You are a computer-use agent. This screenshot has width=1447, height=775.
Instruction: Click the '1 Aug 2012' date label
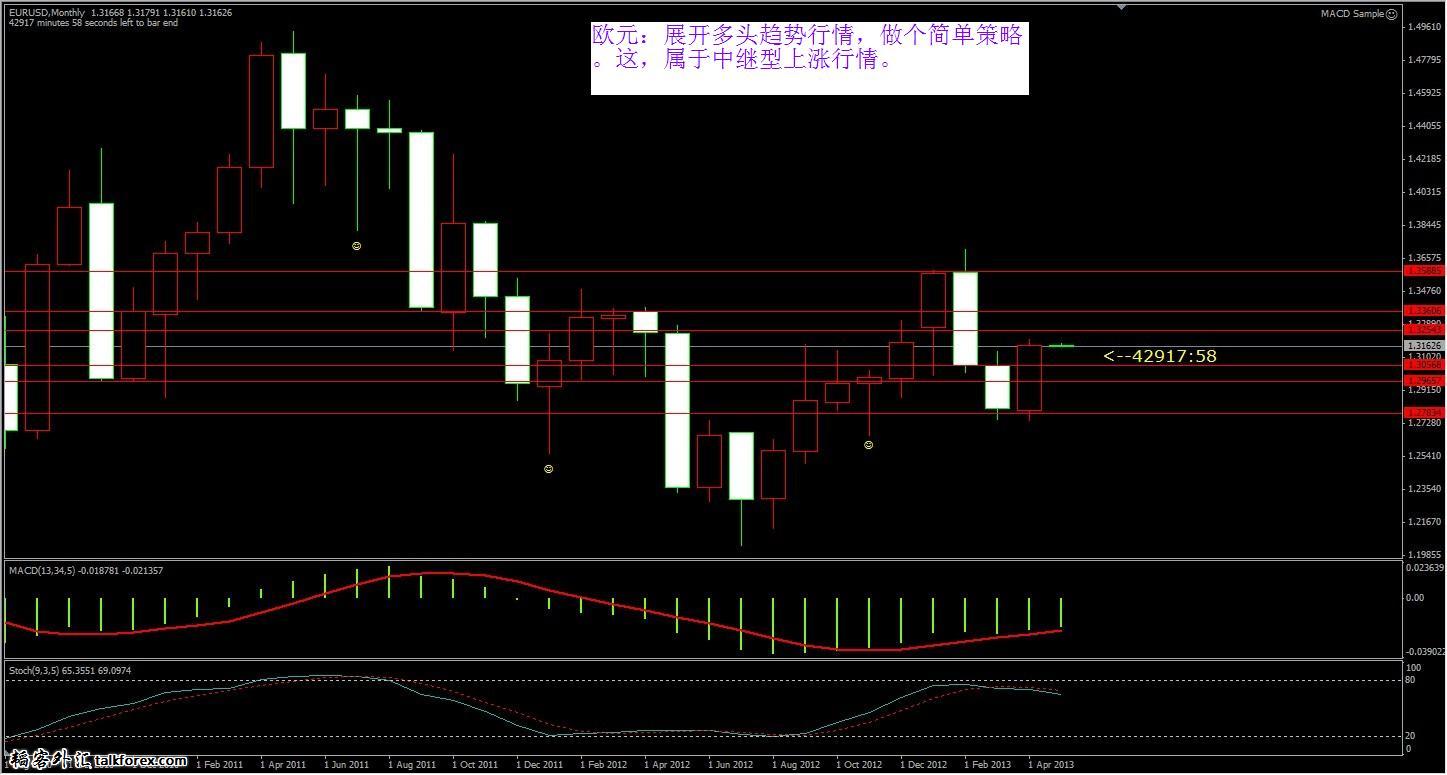coord(796,764)
